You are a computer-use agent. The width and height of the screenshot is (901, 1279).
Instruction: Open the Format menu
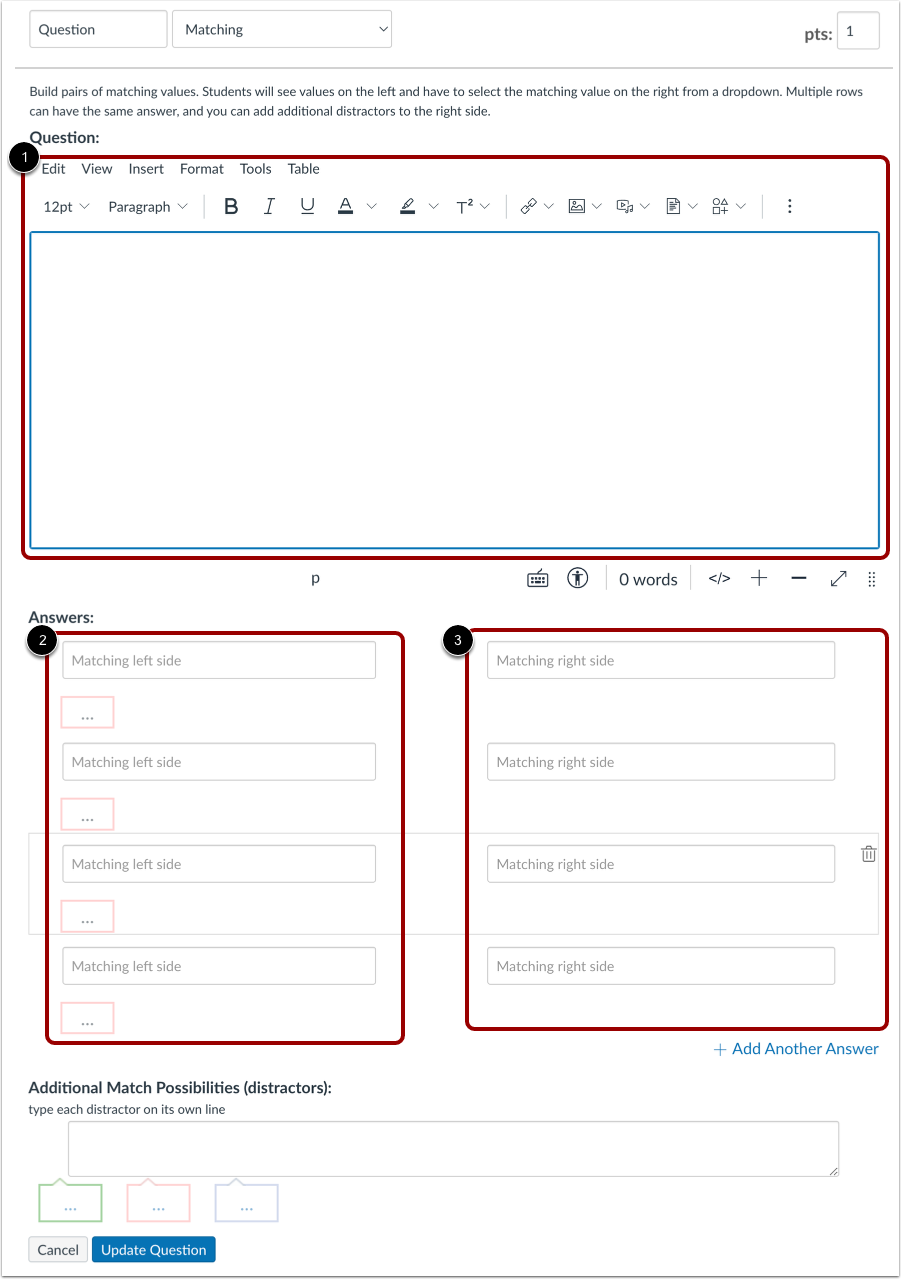click(201, 169)
